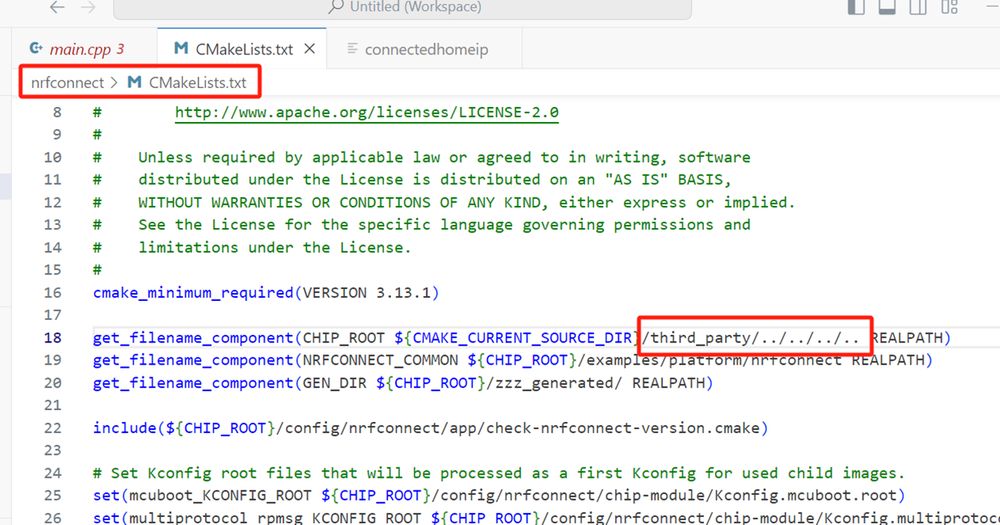Click the CMake icon in the breadcrumb
Viewport: 1000px width, 525px height.
point(134,82)
